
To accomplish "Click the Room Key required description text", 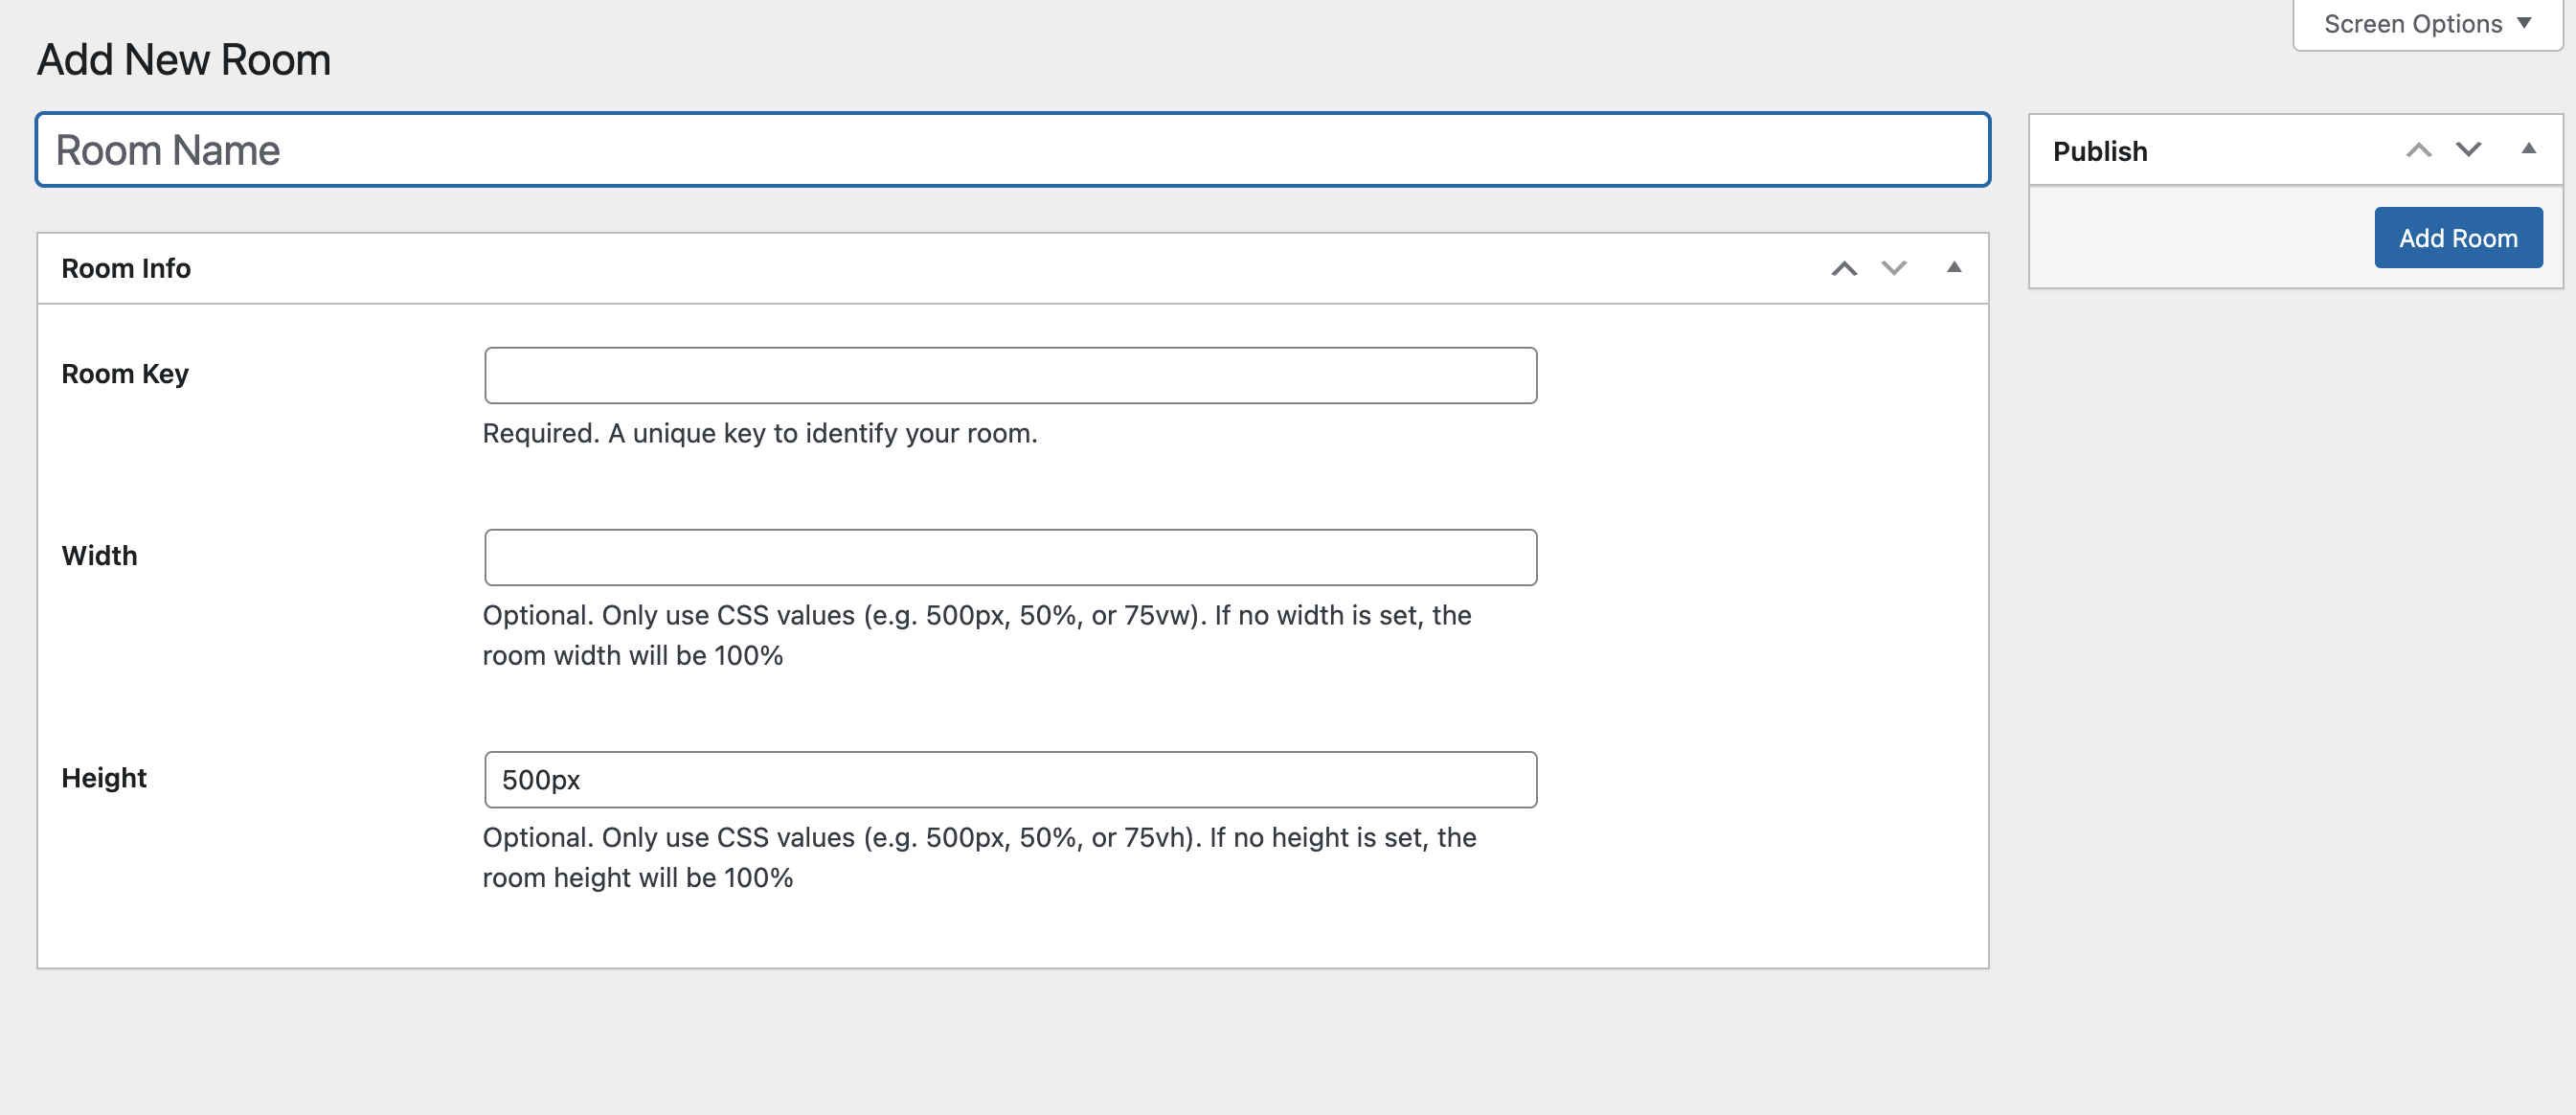I will click(x=759, y=433).
